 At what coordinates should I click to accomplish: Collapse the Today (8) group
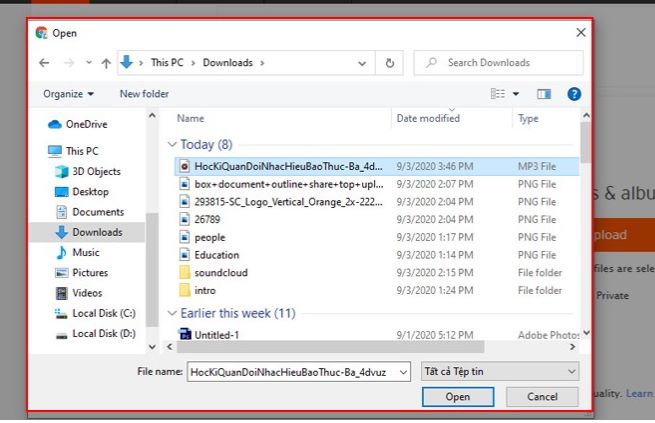[x=172, y=144]
